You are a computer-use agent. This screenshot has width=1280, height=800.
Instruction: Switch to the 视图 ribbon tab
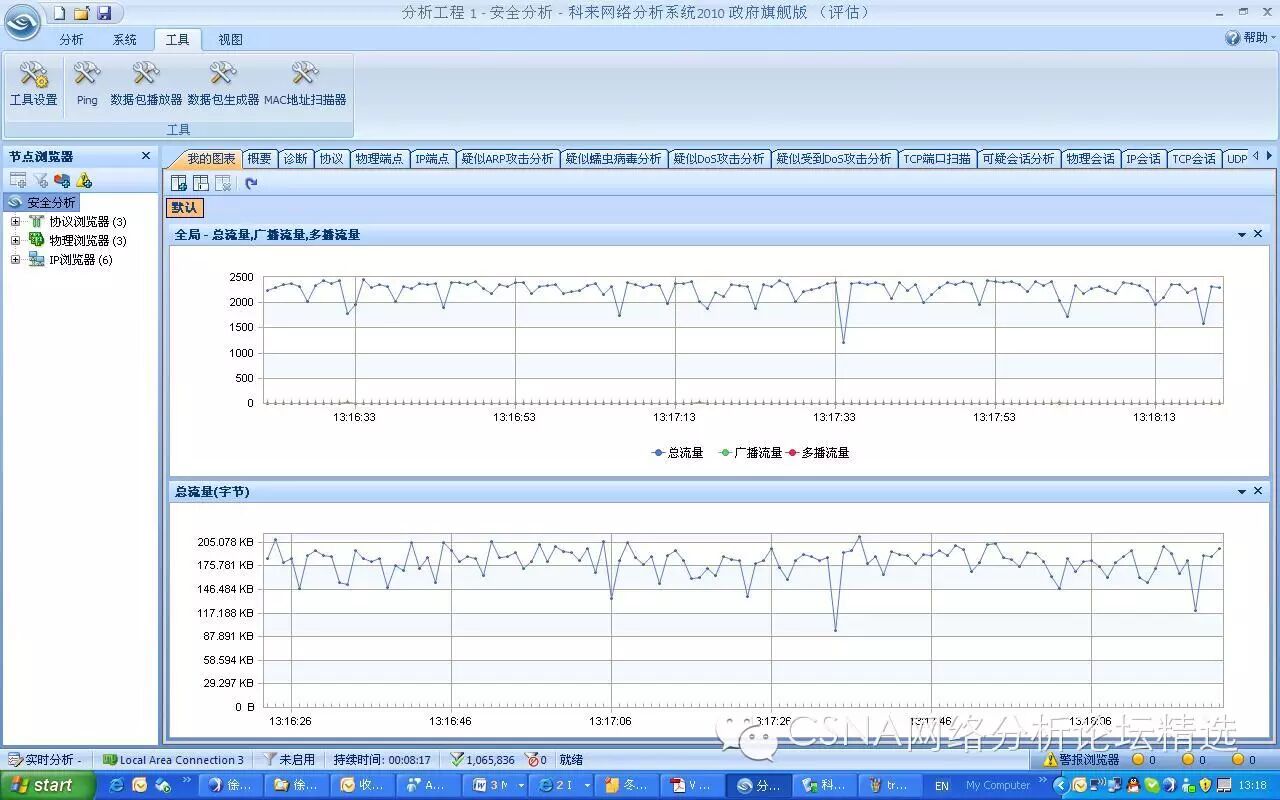pos(230,40)
